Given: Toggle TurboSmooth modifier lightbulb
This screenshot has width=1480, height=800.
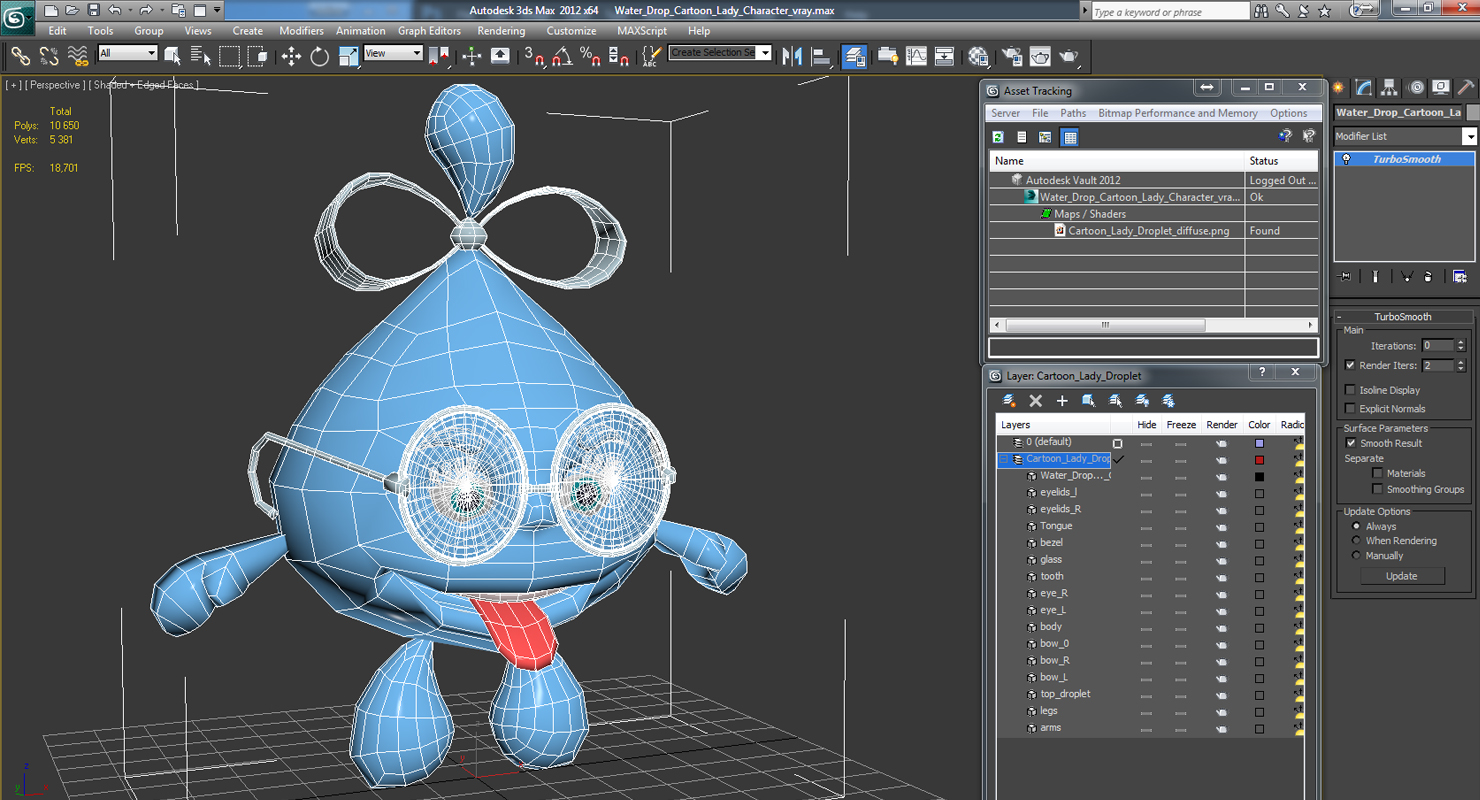Looking at the screenshot, I should point(1346,159).
